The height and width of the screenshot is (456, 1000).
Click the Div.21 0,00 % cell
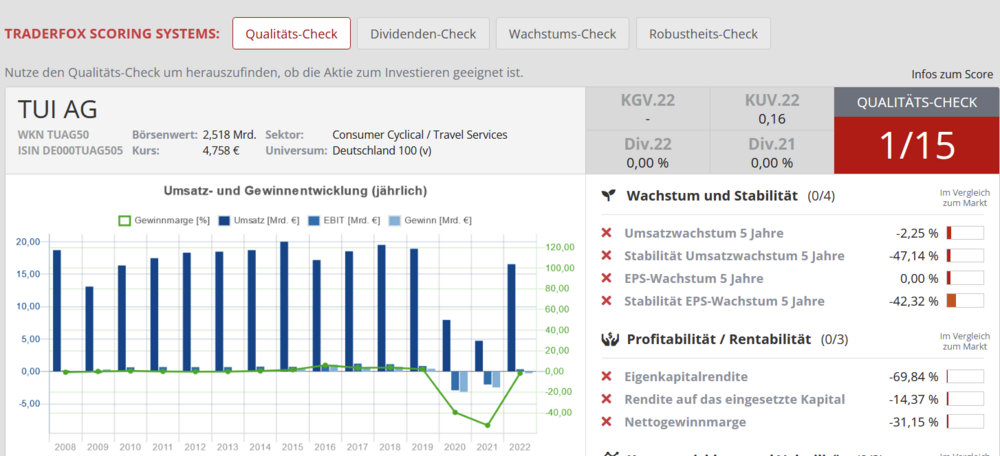click(x=772, y=152)
